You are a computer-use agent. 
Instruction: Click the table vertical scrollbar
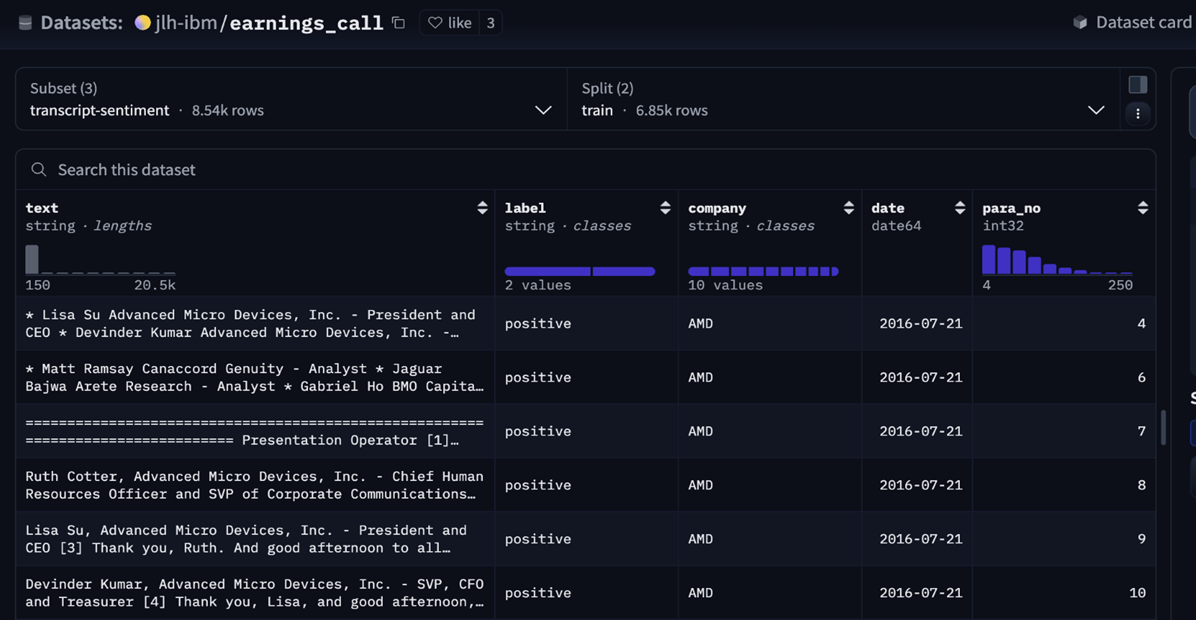point(1162,427)
